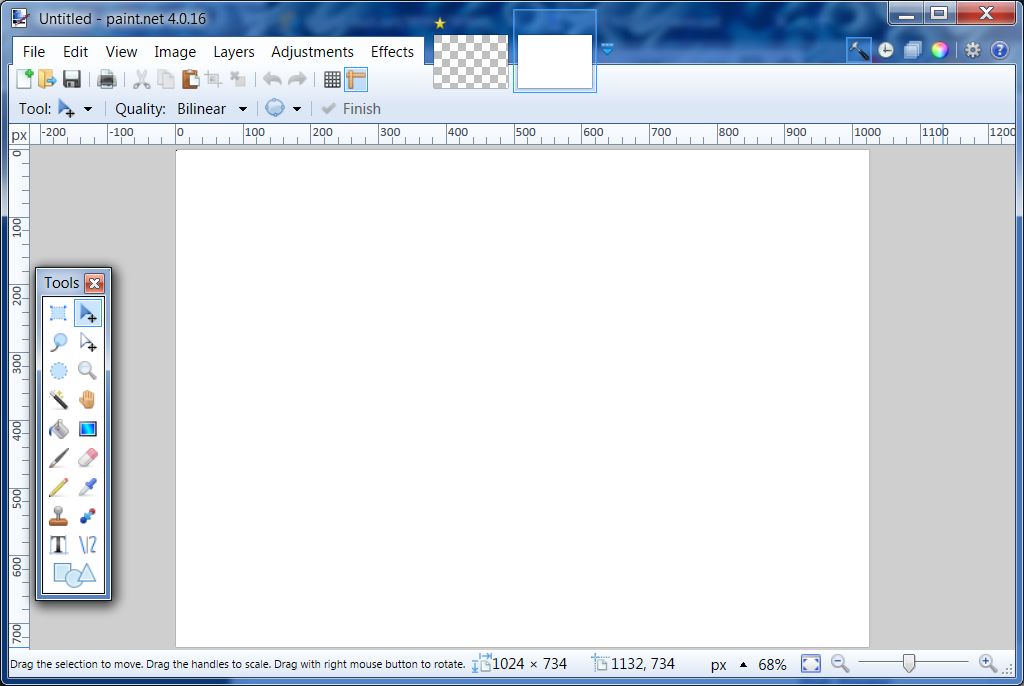Select the Move Selection tool
This screenshot has width=1024, height=686.
point(88,342)
